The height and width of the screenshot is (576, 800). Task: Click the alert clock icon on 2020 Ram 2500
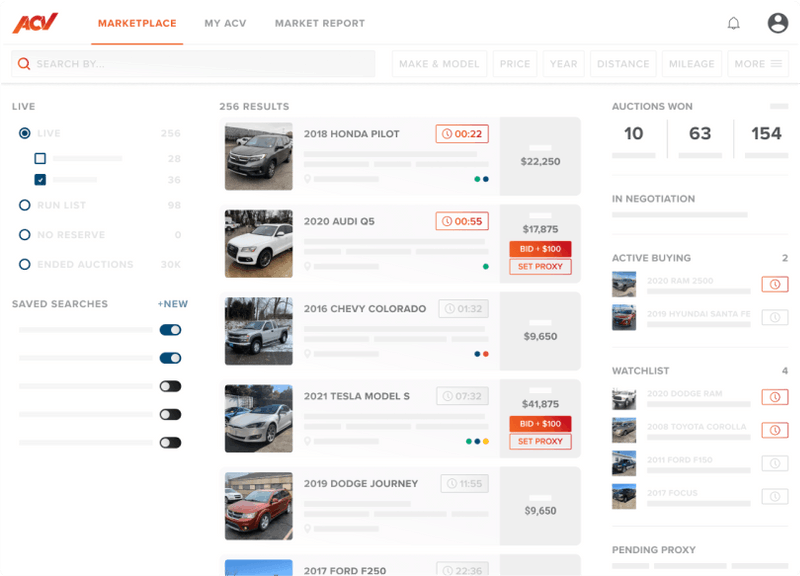point(777,285)
